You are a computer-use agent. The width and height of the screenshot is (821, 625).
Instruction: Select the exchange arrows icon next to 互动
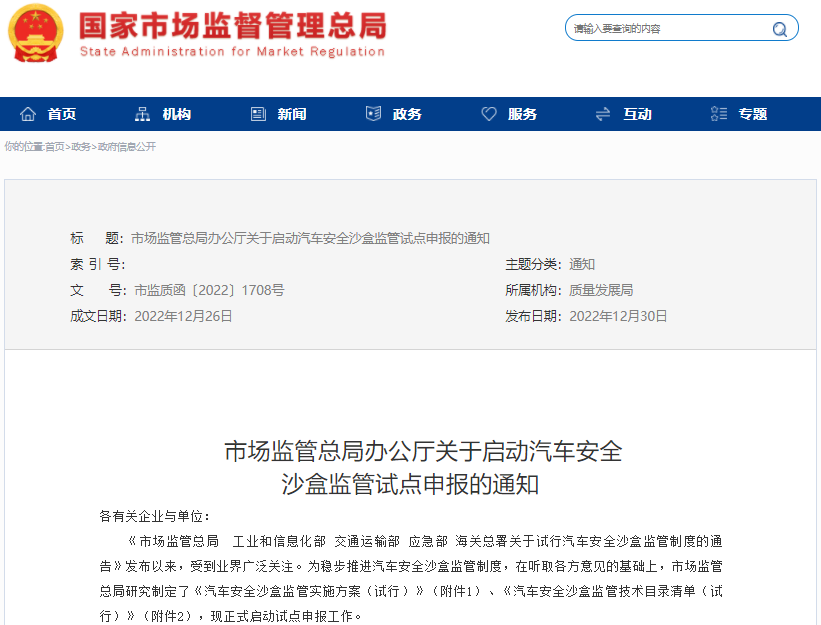pos(601,113)
